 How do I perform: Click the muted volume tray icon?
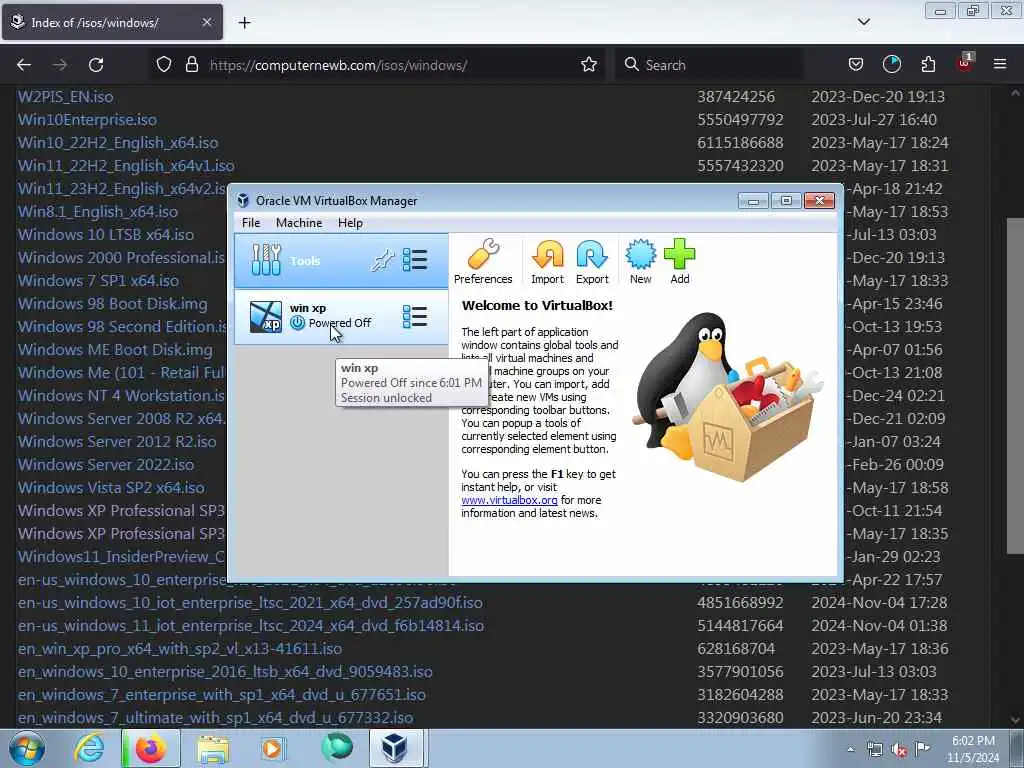pyautogui.click(x=899, y=750)
